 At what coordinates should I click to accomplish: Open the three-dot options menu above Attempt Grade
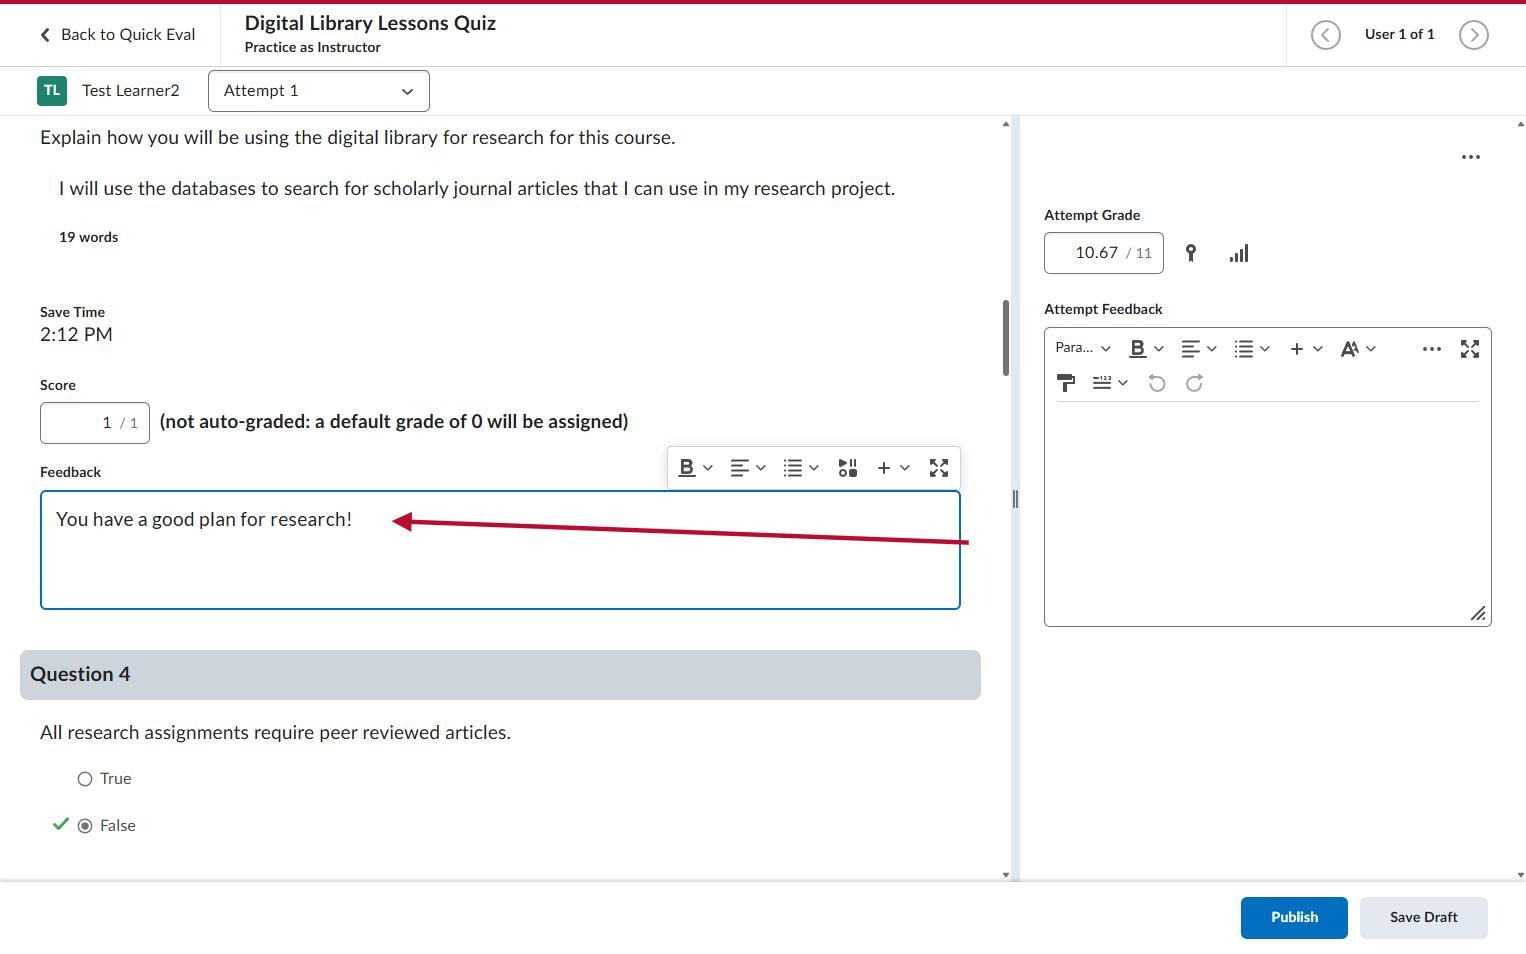click(1470, 157)
